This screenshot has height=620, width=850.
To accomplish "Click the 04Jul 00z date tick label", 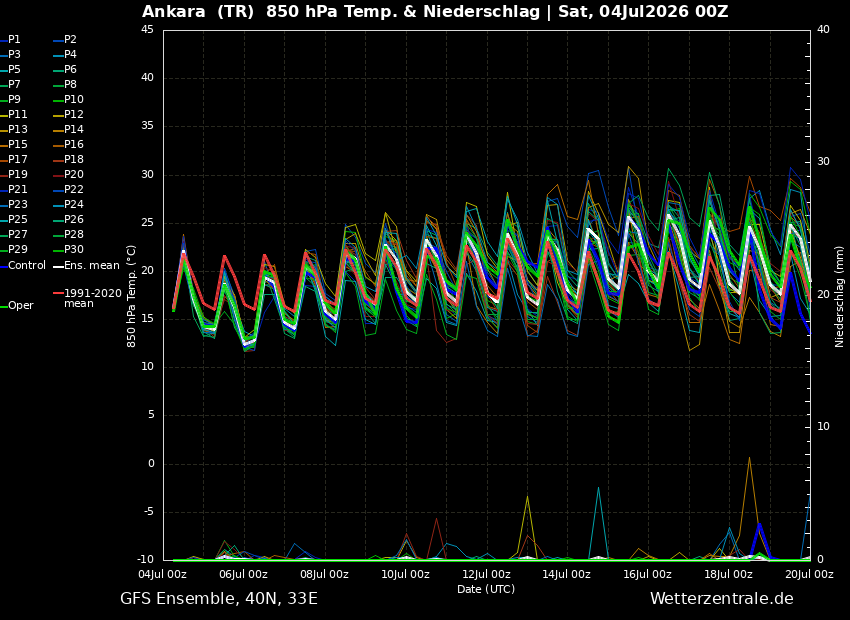I will click(163, 574).
